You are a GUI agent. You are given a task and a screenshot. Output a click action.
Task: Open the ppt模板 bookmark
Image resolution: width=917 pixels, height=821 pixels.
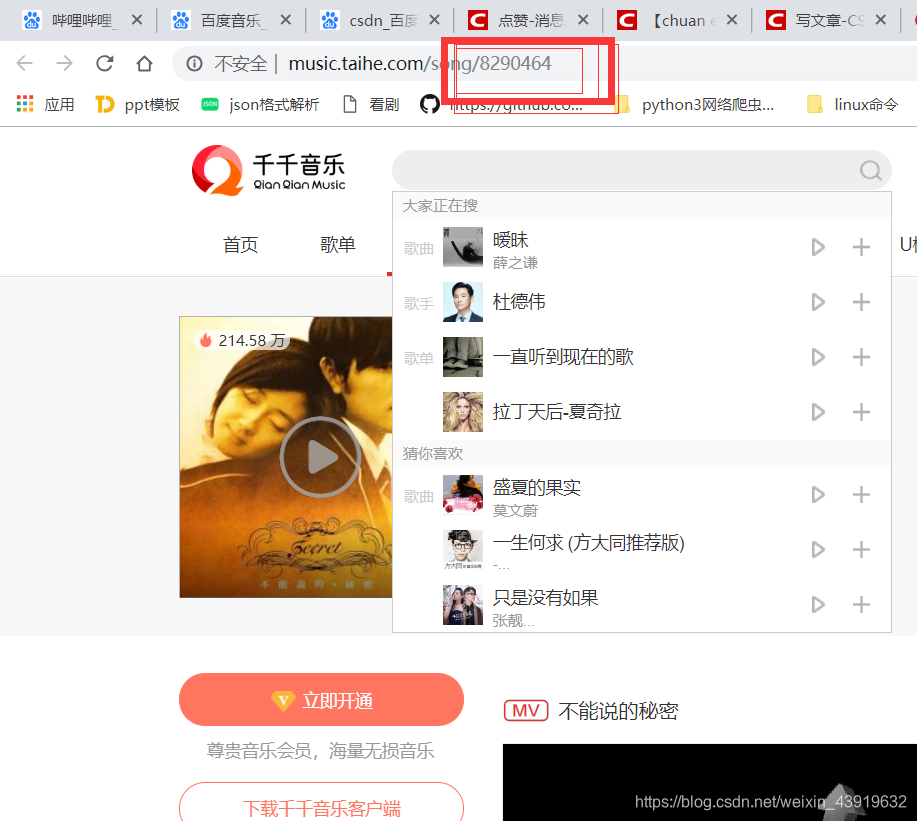[x=137, y=105]
